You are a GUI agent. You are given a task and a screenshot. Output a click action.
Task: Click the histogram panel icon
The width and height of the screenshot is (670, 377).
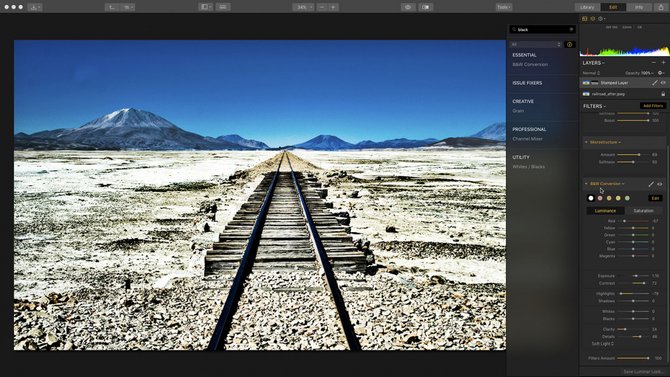[585, 19]
